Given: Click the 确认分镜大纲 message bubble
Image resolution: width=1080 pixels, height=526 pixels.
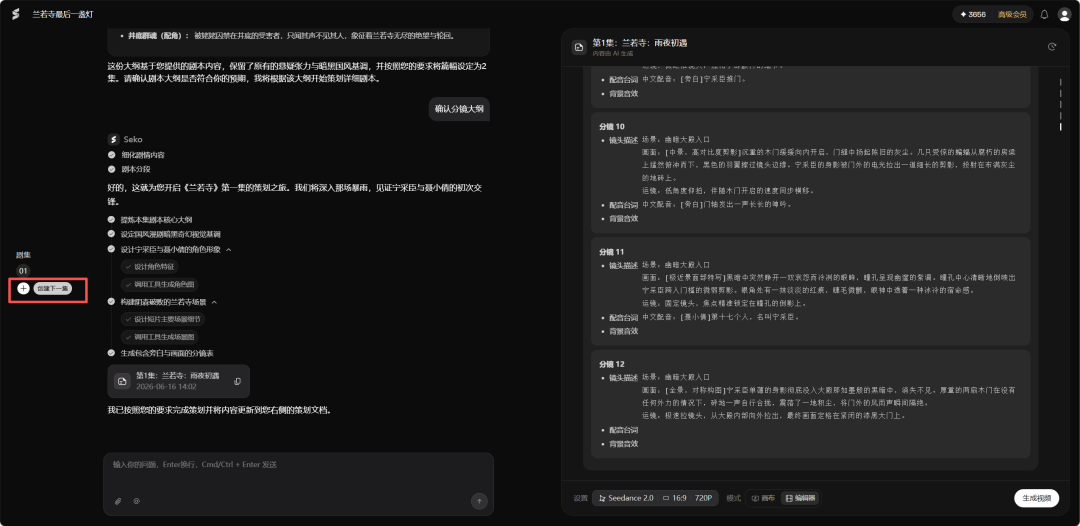Looking at the screenshot, I should point(459,109).
